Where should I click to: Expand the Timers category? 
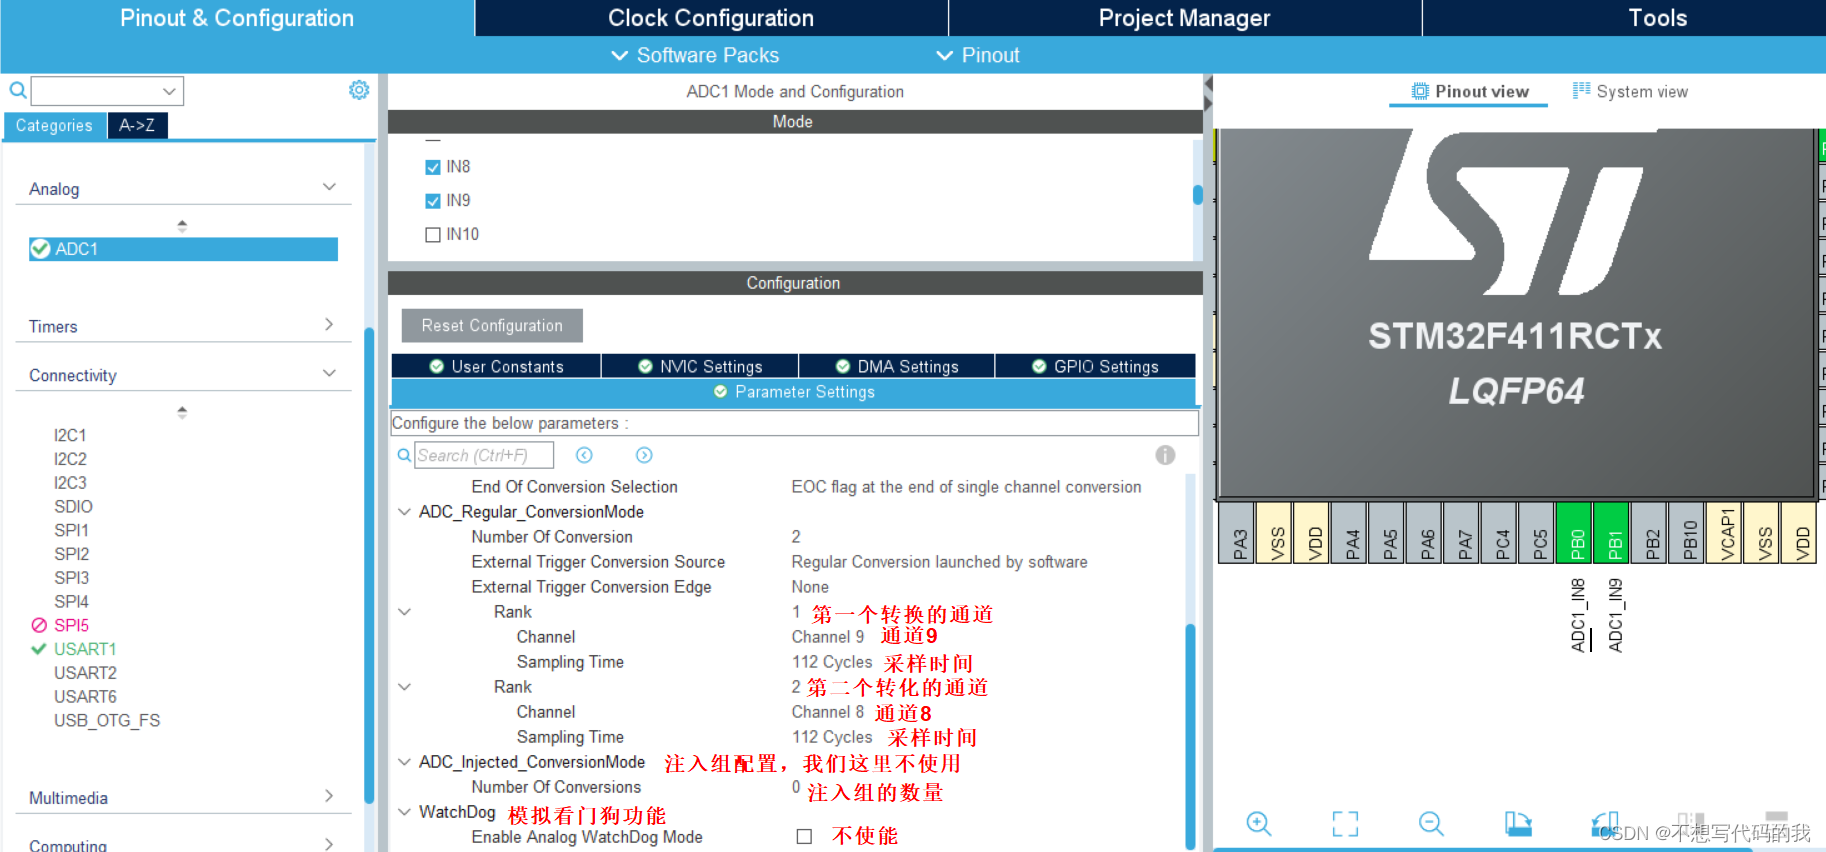coord(329,325)
